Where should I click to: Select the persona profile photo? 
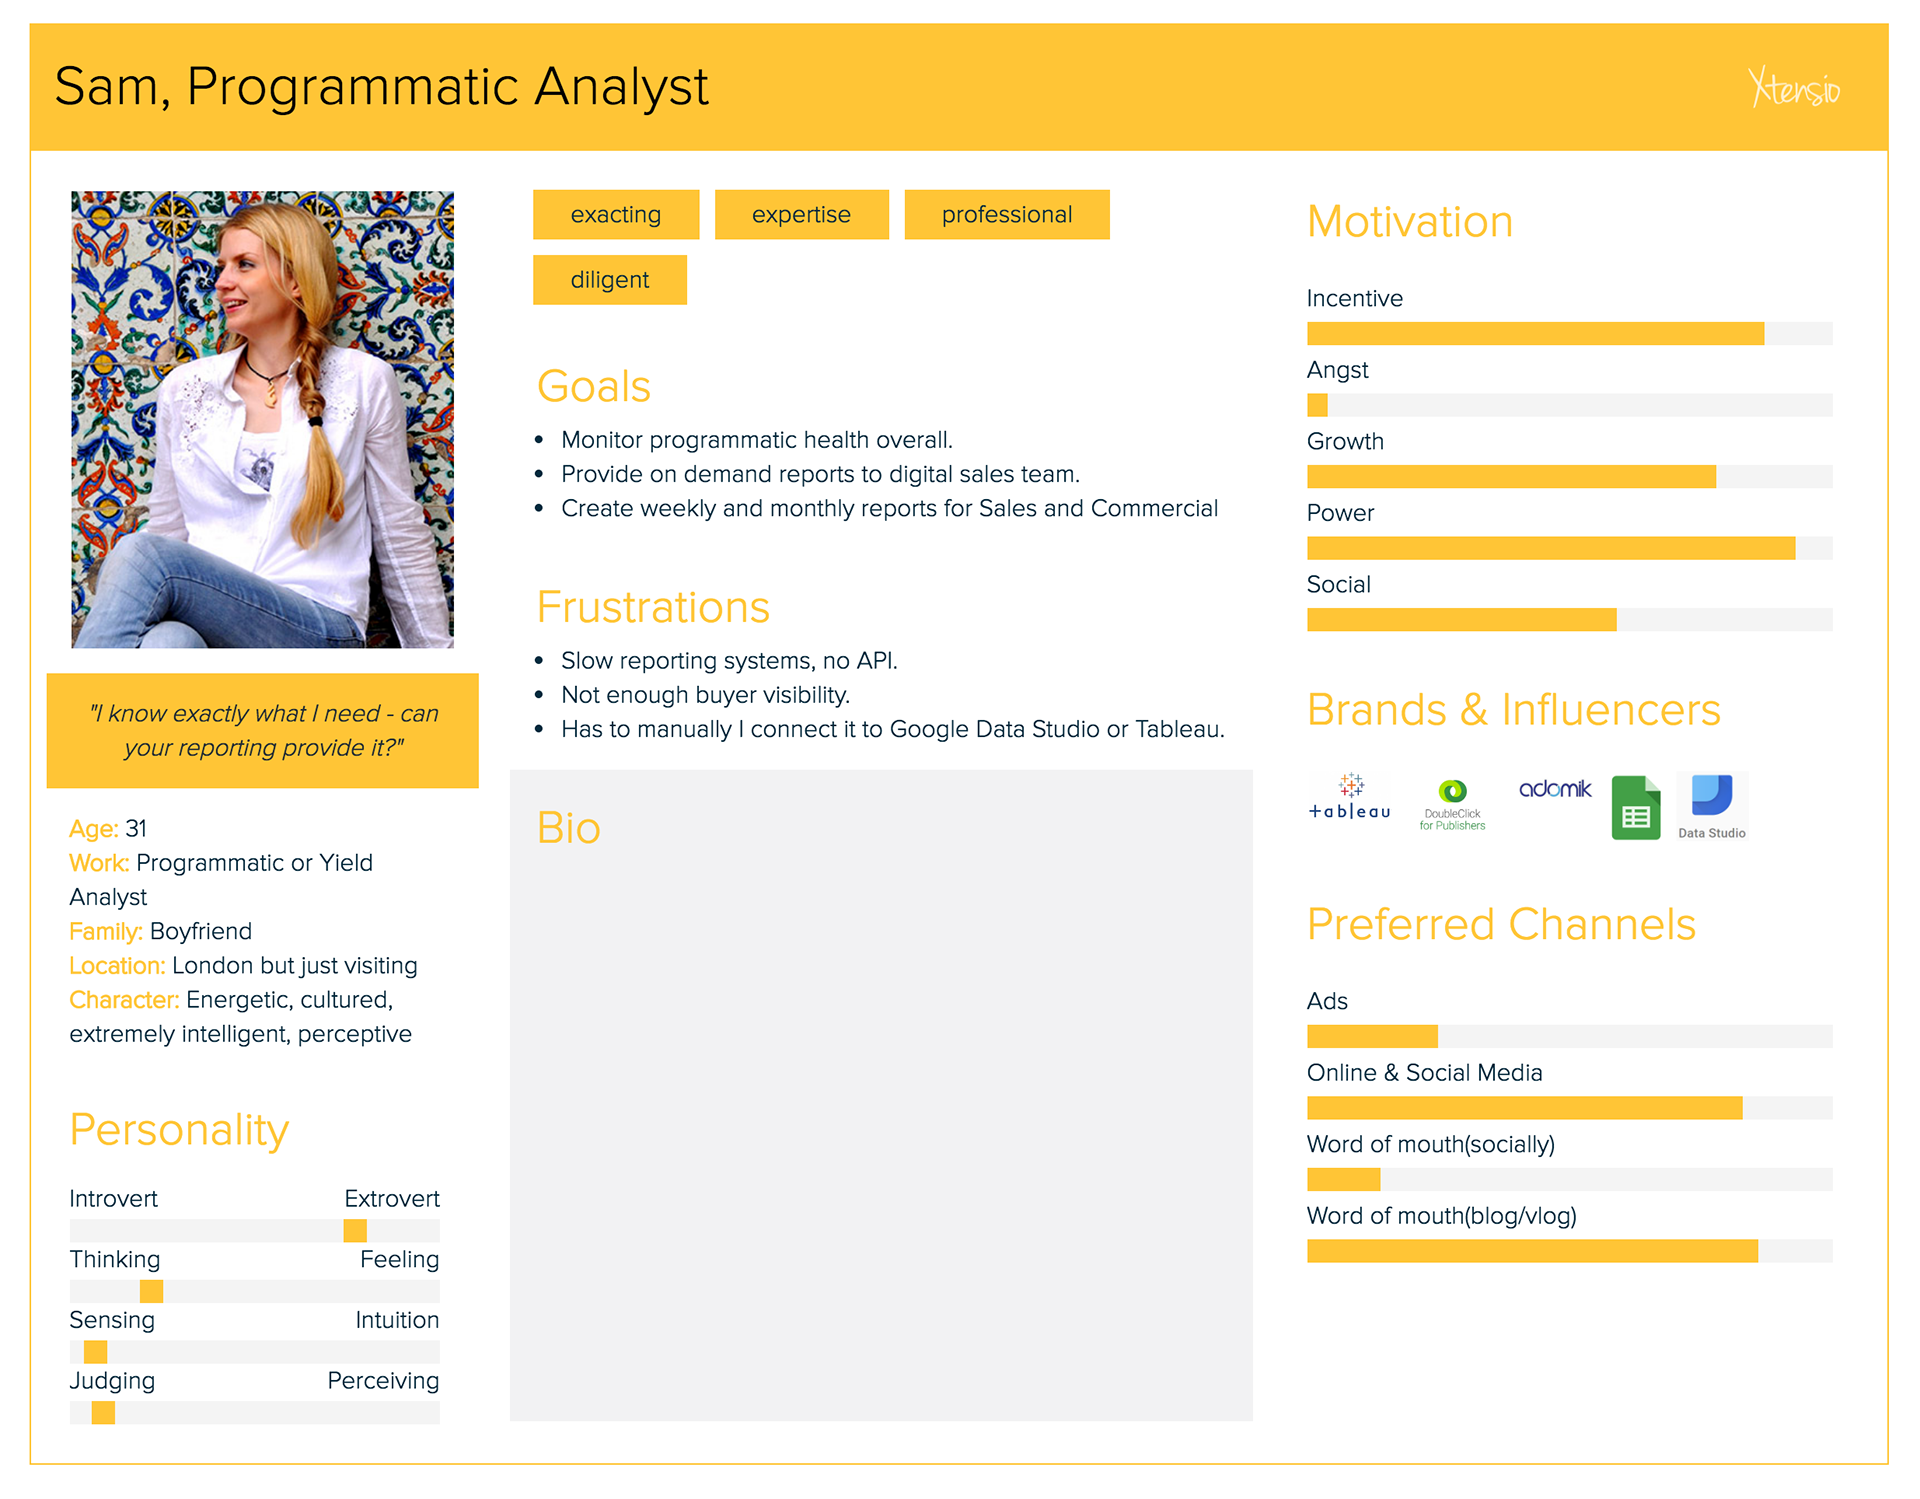(262, 419)
